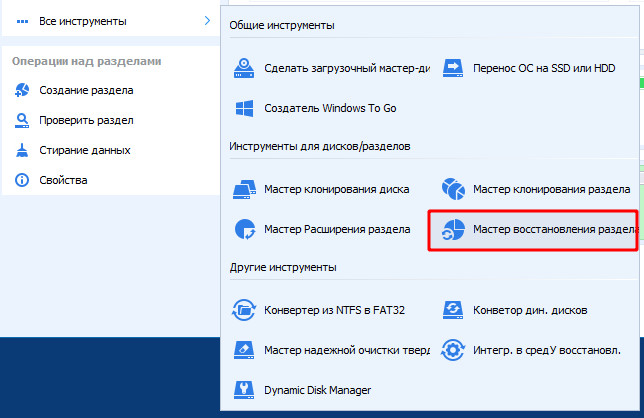
Task: Select 'Dynamic Disk Manager' text entry
Action: (318, 389)
